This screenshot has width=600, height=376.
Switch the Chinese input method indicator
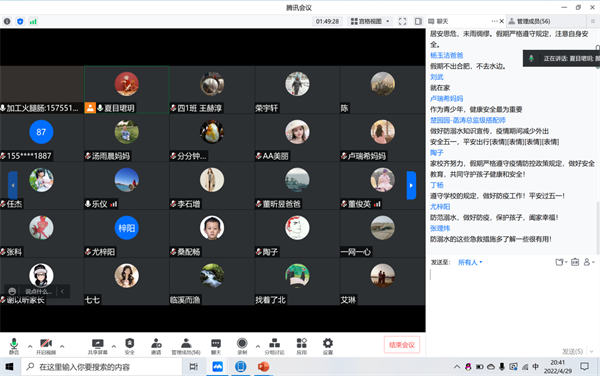click(x=535, y=366)
